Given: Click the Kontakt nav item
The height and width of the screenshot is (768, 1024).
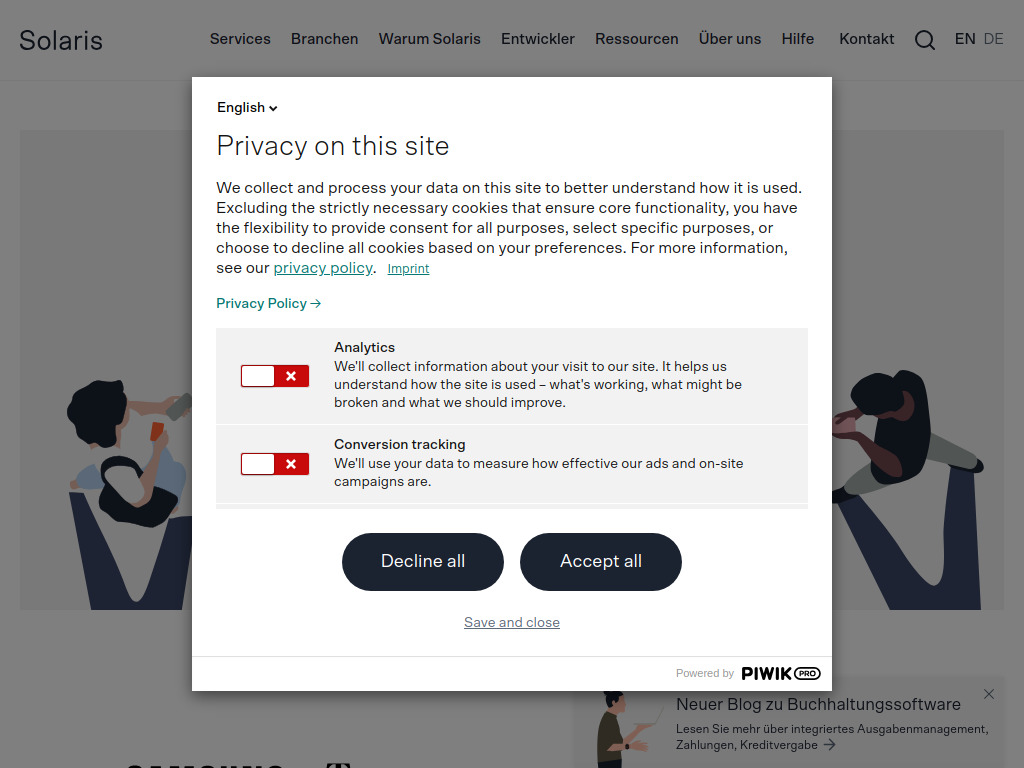Looking at the screenshot, I should (866, 39).
